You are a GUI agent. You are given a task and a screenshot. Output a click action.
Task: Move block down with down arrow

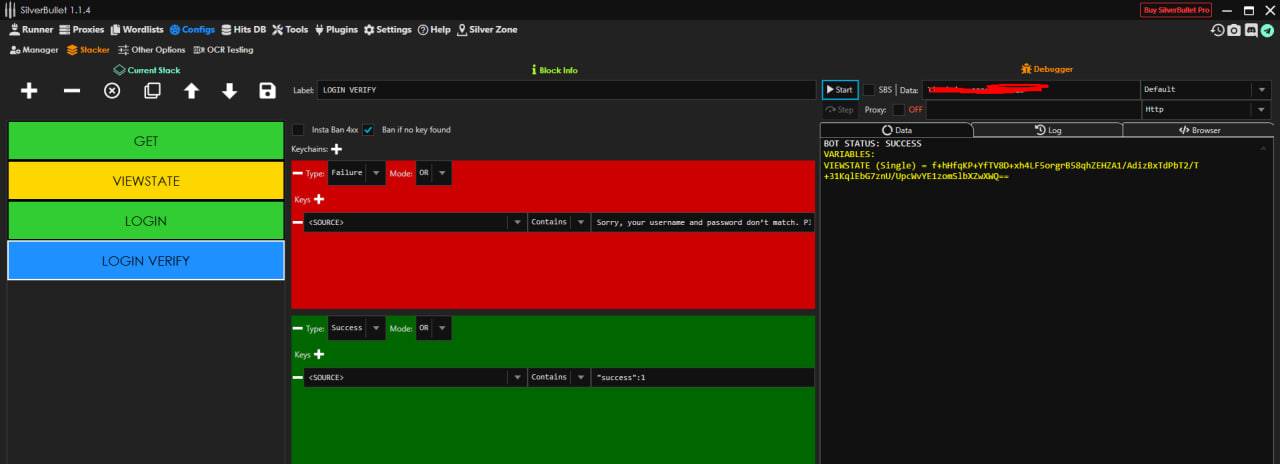(229, 91)
